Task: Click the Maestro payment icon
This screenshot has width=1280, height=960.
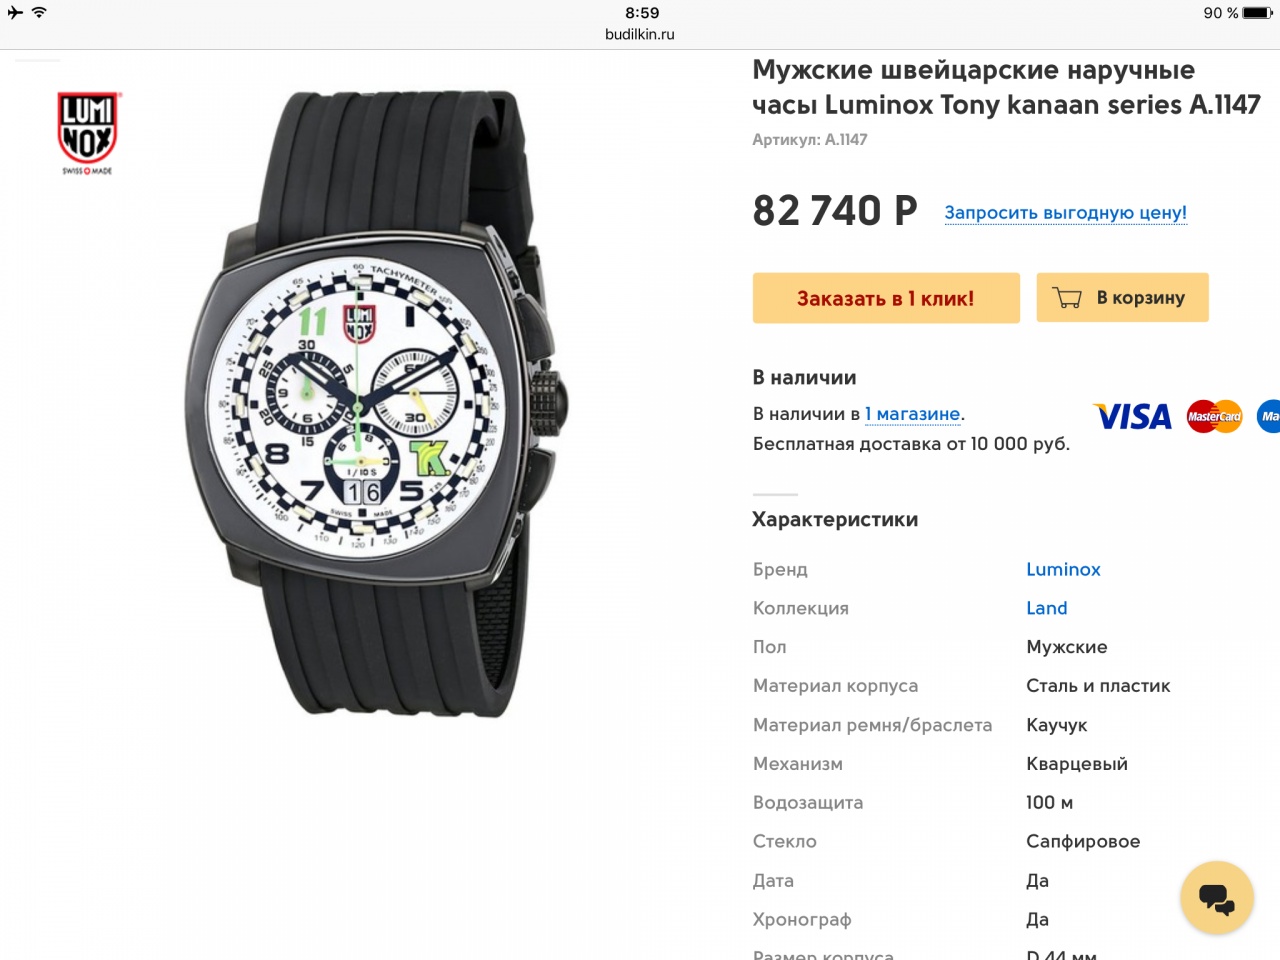Action: [1269, 416]
